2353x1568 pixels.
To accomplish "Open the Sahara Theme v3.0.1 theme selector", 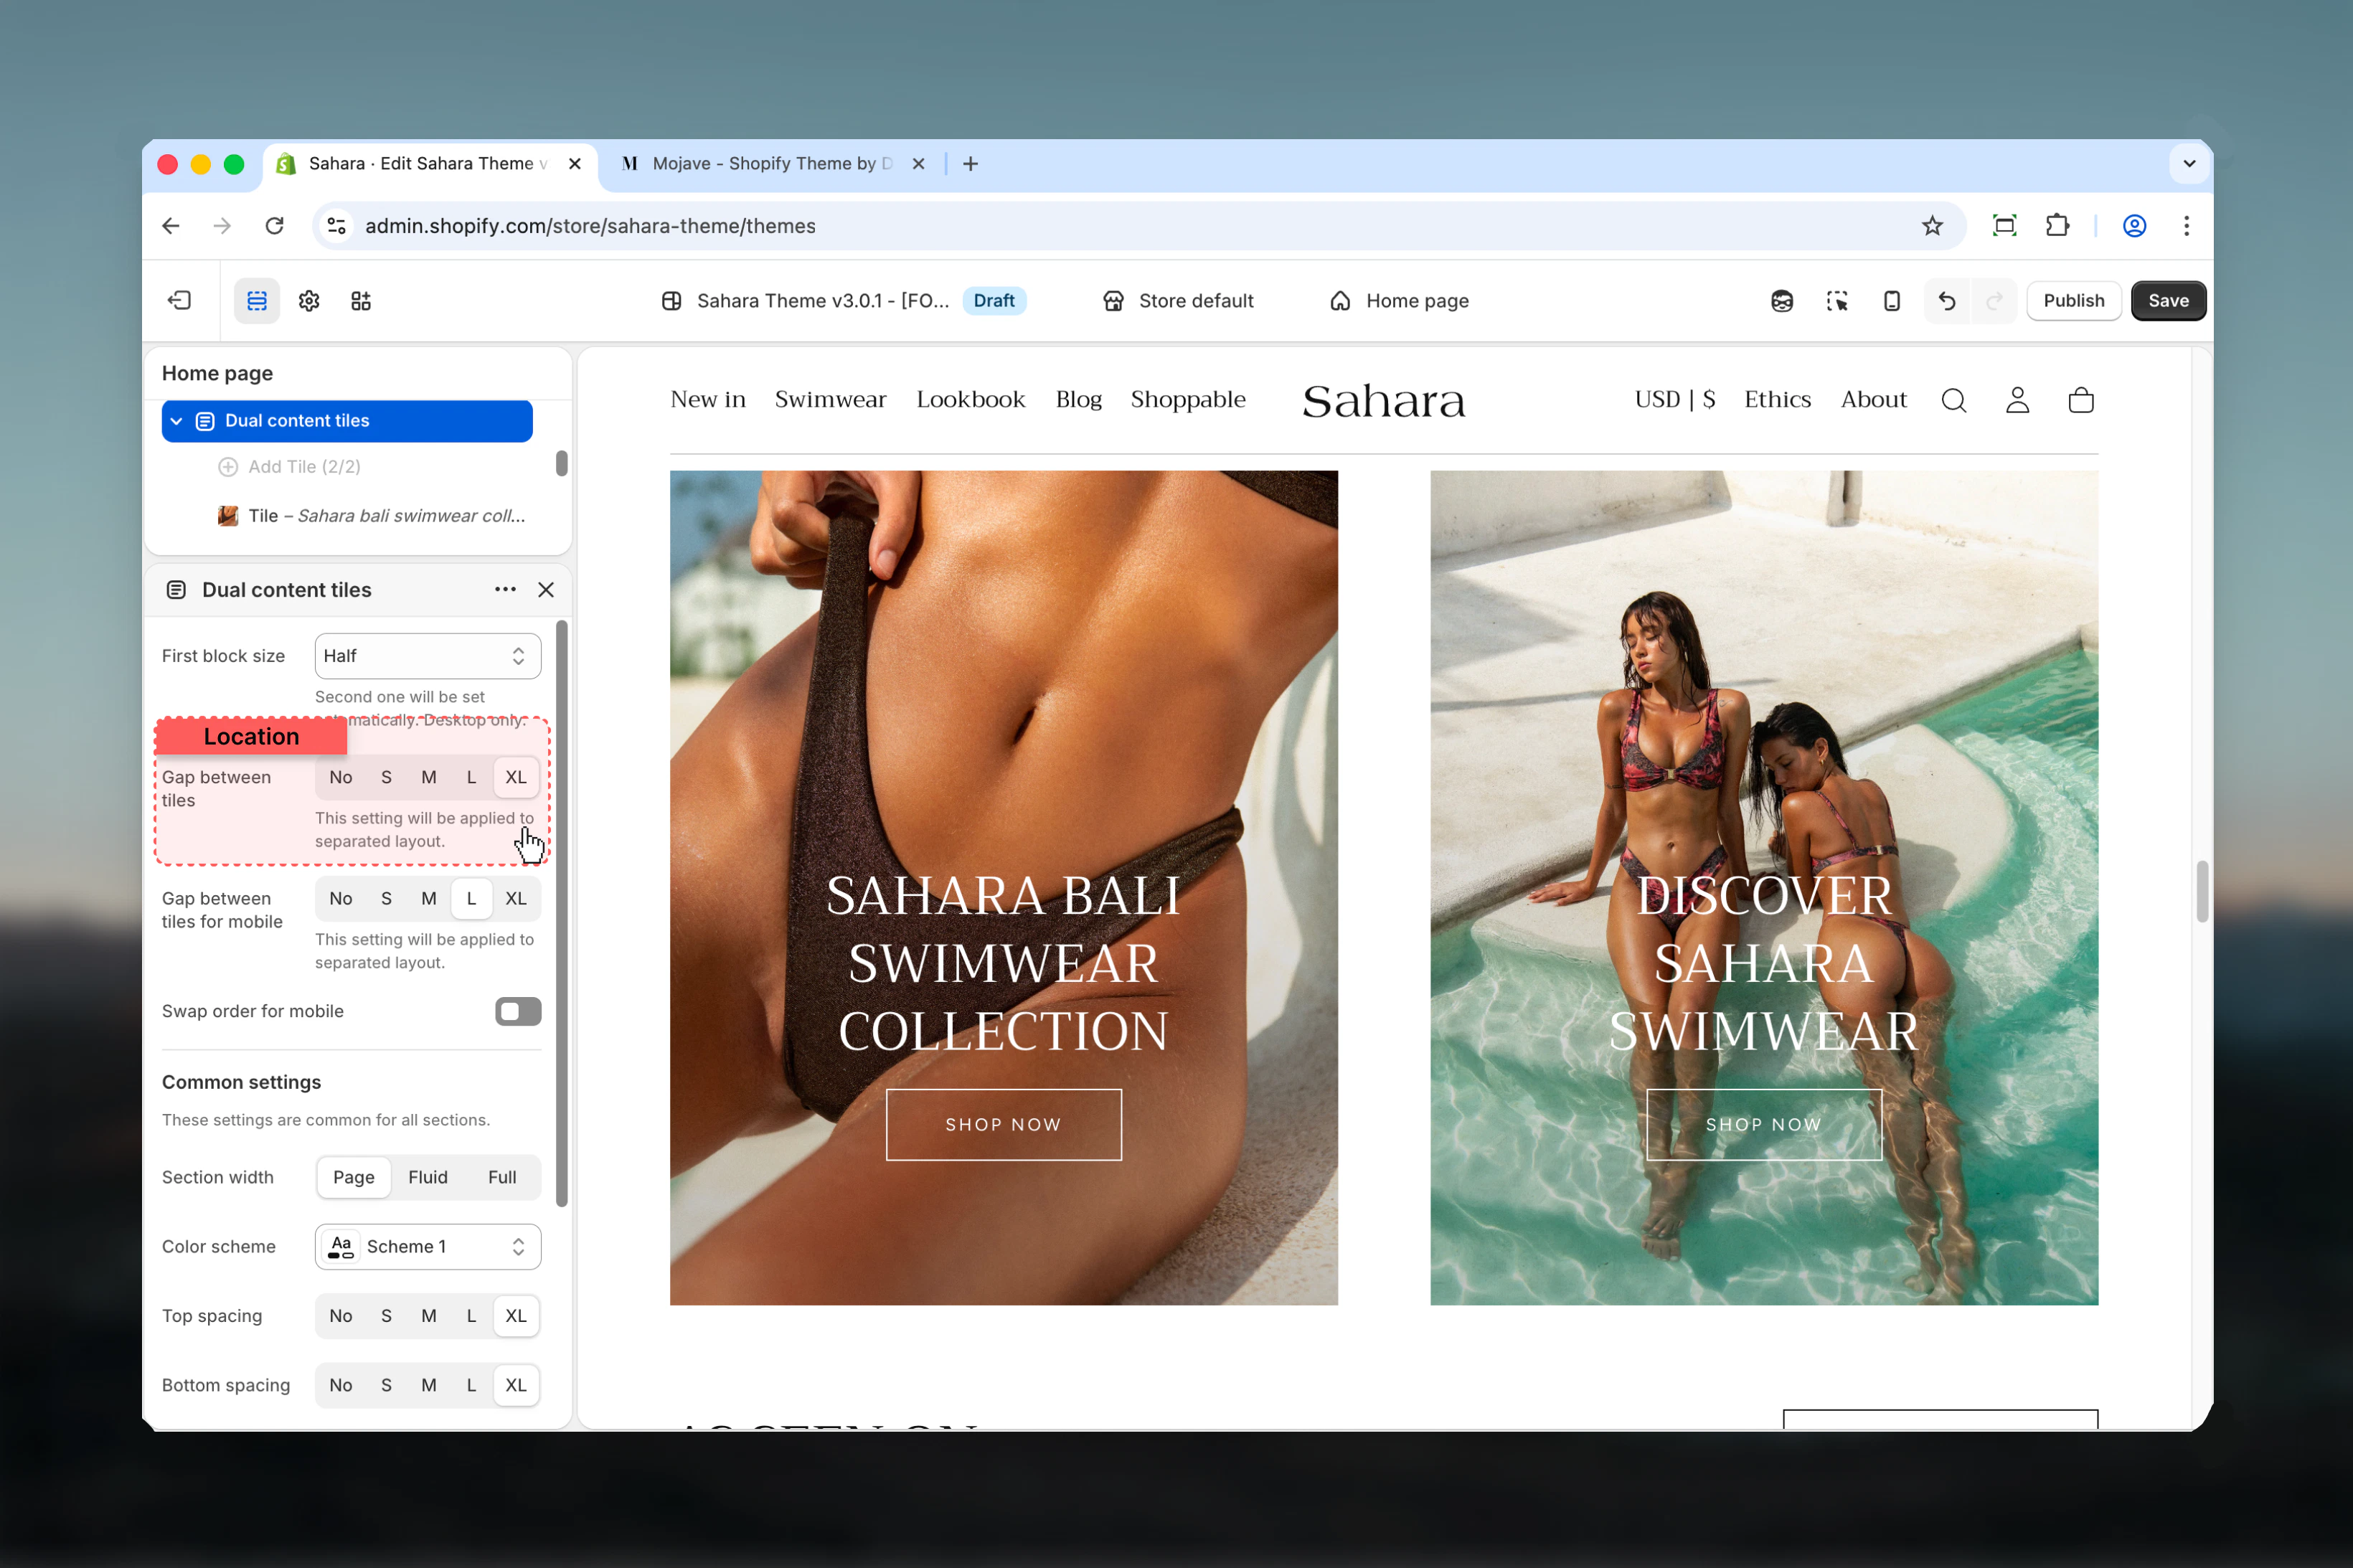I will pyautogui.click(x=843, y=301).
